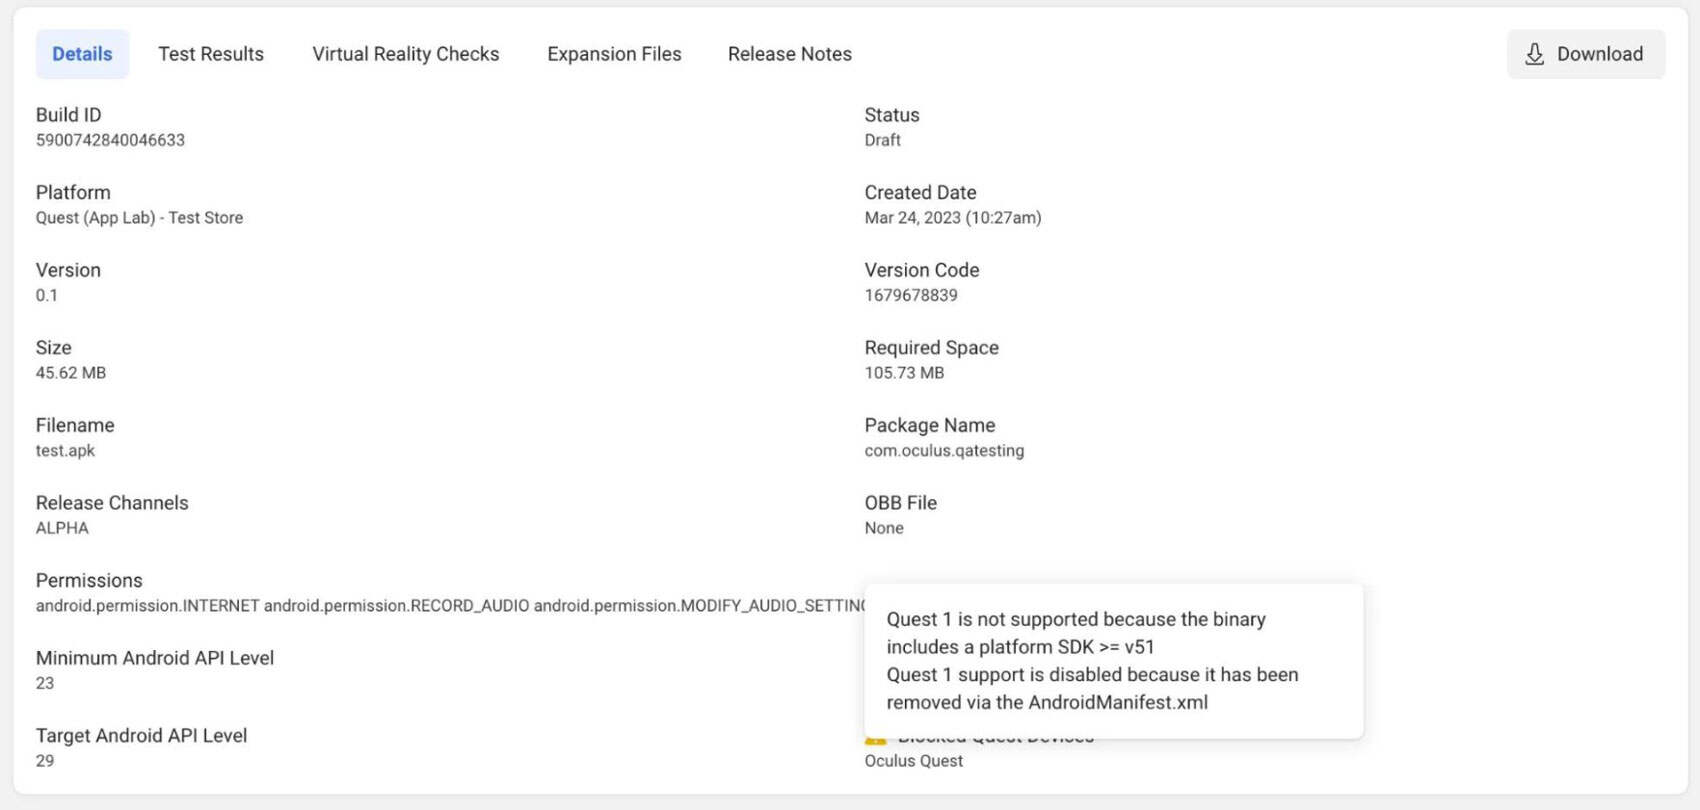The image size is (1700, 810).
Task: Click the Quest (App Lab) - Test Store platform text
Action: 139,218
